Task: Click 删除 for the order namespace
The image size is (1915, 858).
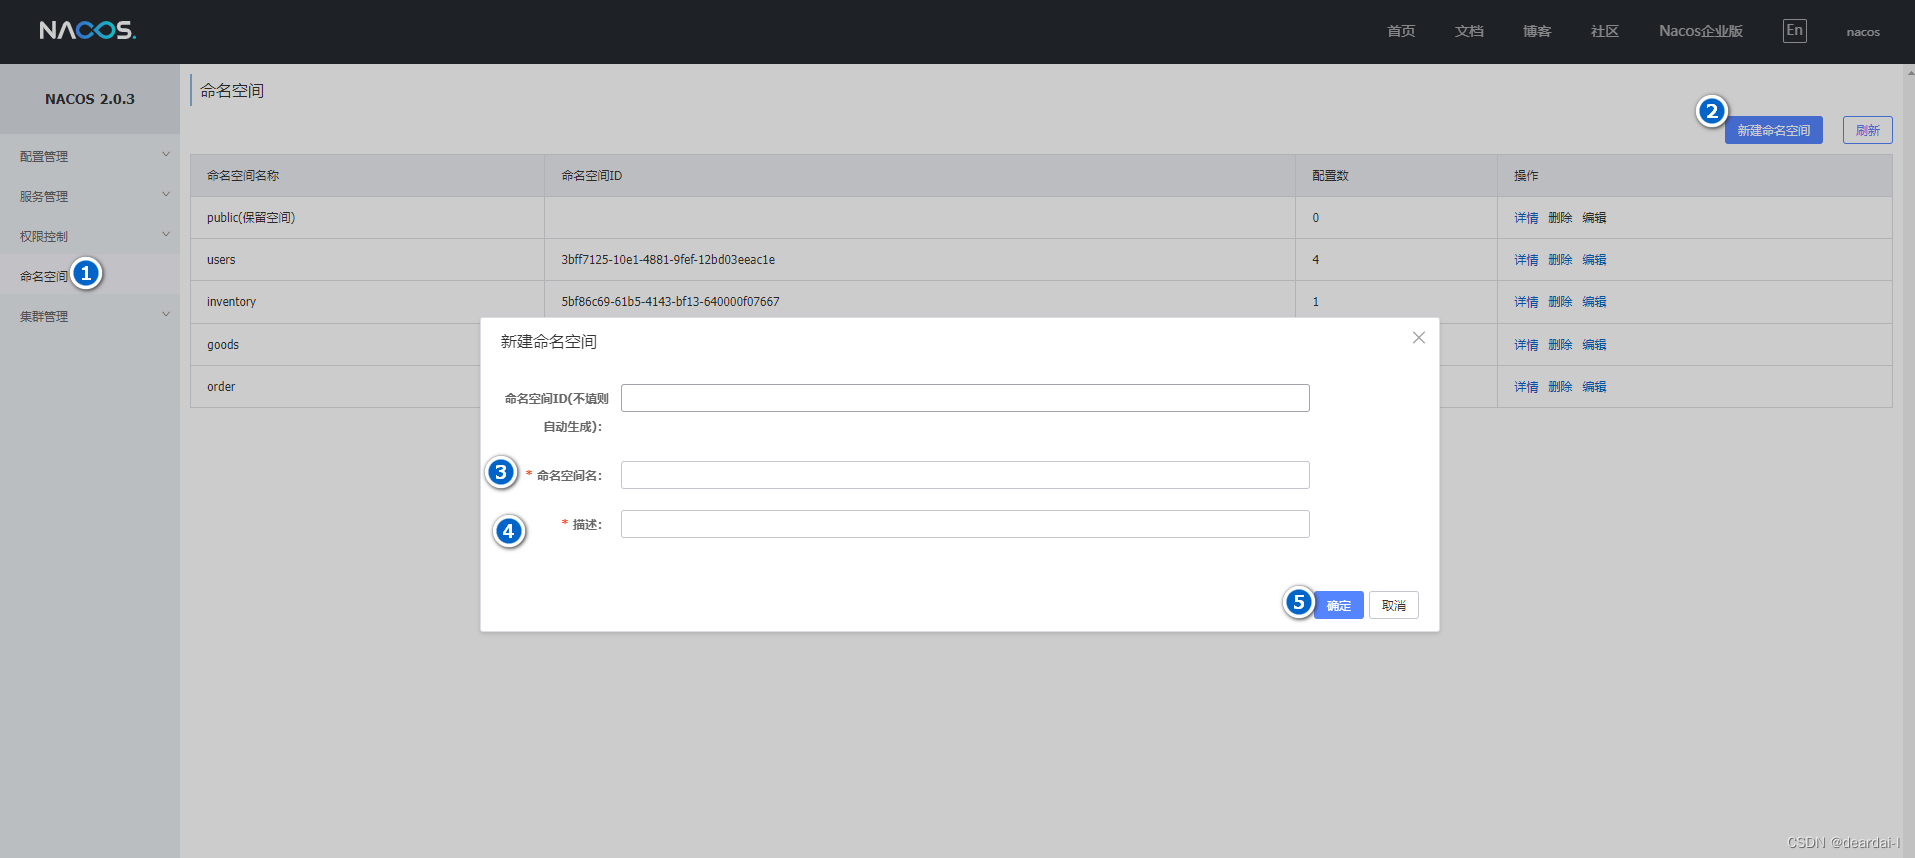Action: tap(1560, 387)
